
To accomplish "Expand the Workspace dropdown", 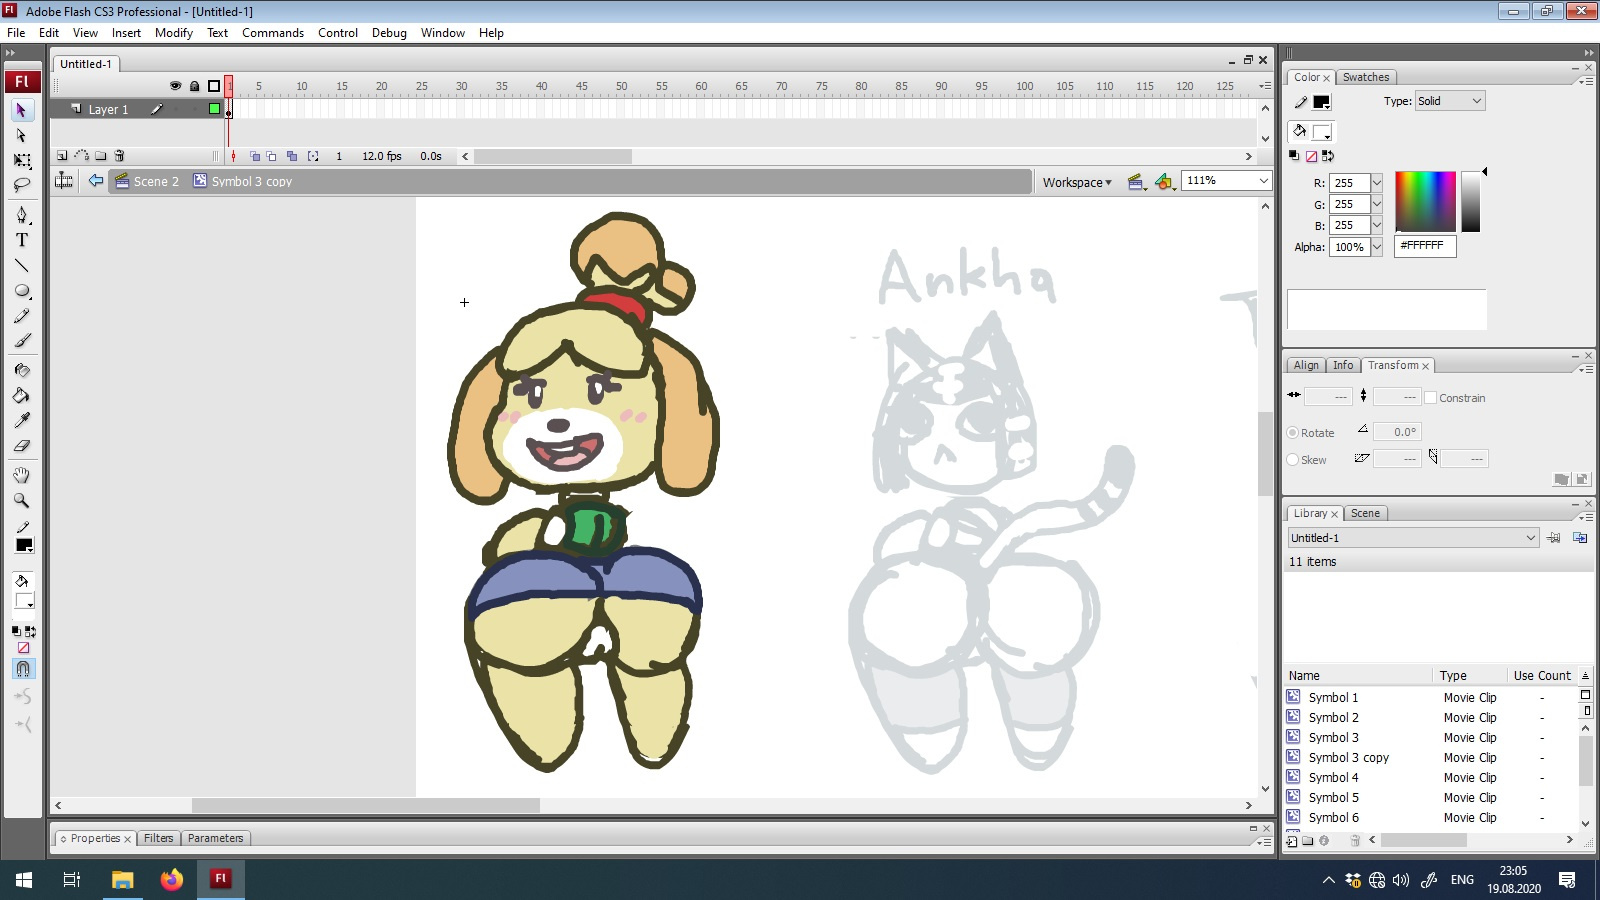I will (x=1077, y=182).
